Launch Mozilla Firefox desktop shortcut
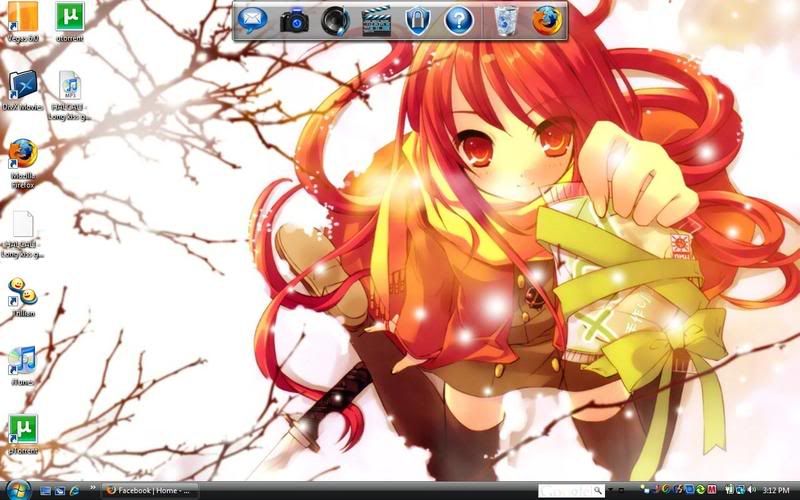The width and height of the screenshot is (800, 500). pyautogui.click(x=22, y=154)
